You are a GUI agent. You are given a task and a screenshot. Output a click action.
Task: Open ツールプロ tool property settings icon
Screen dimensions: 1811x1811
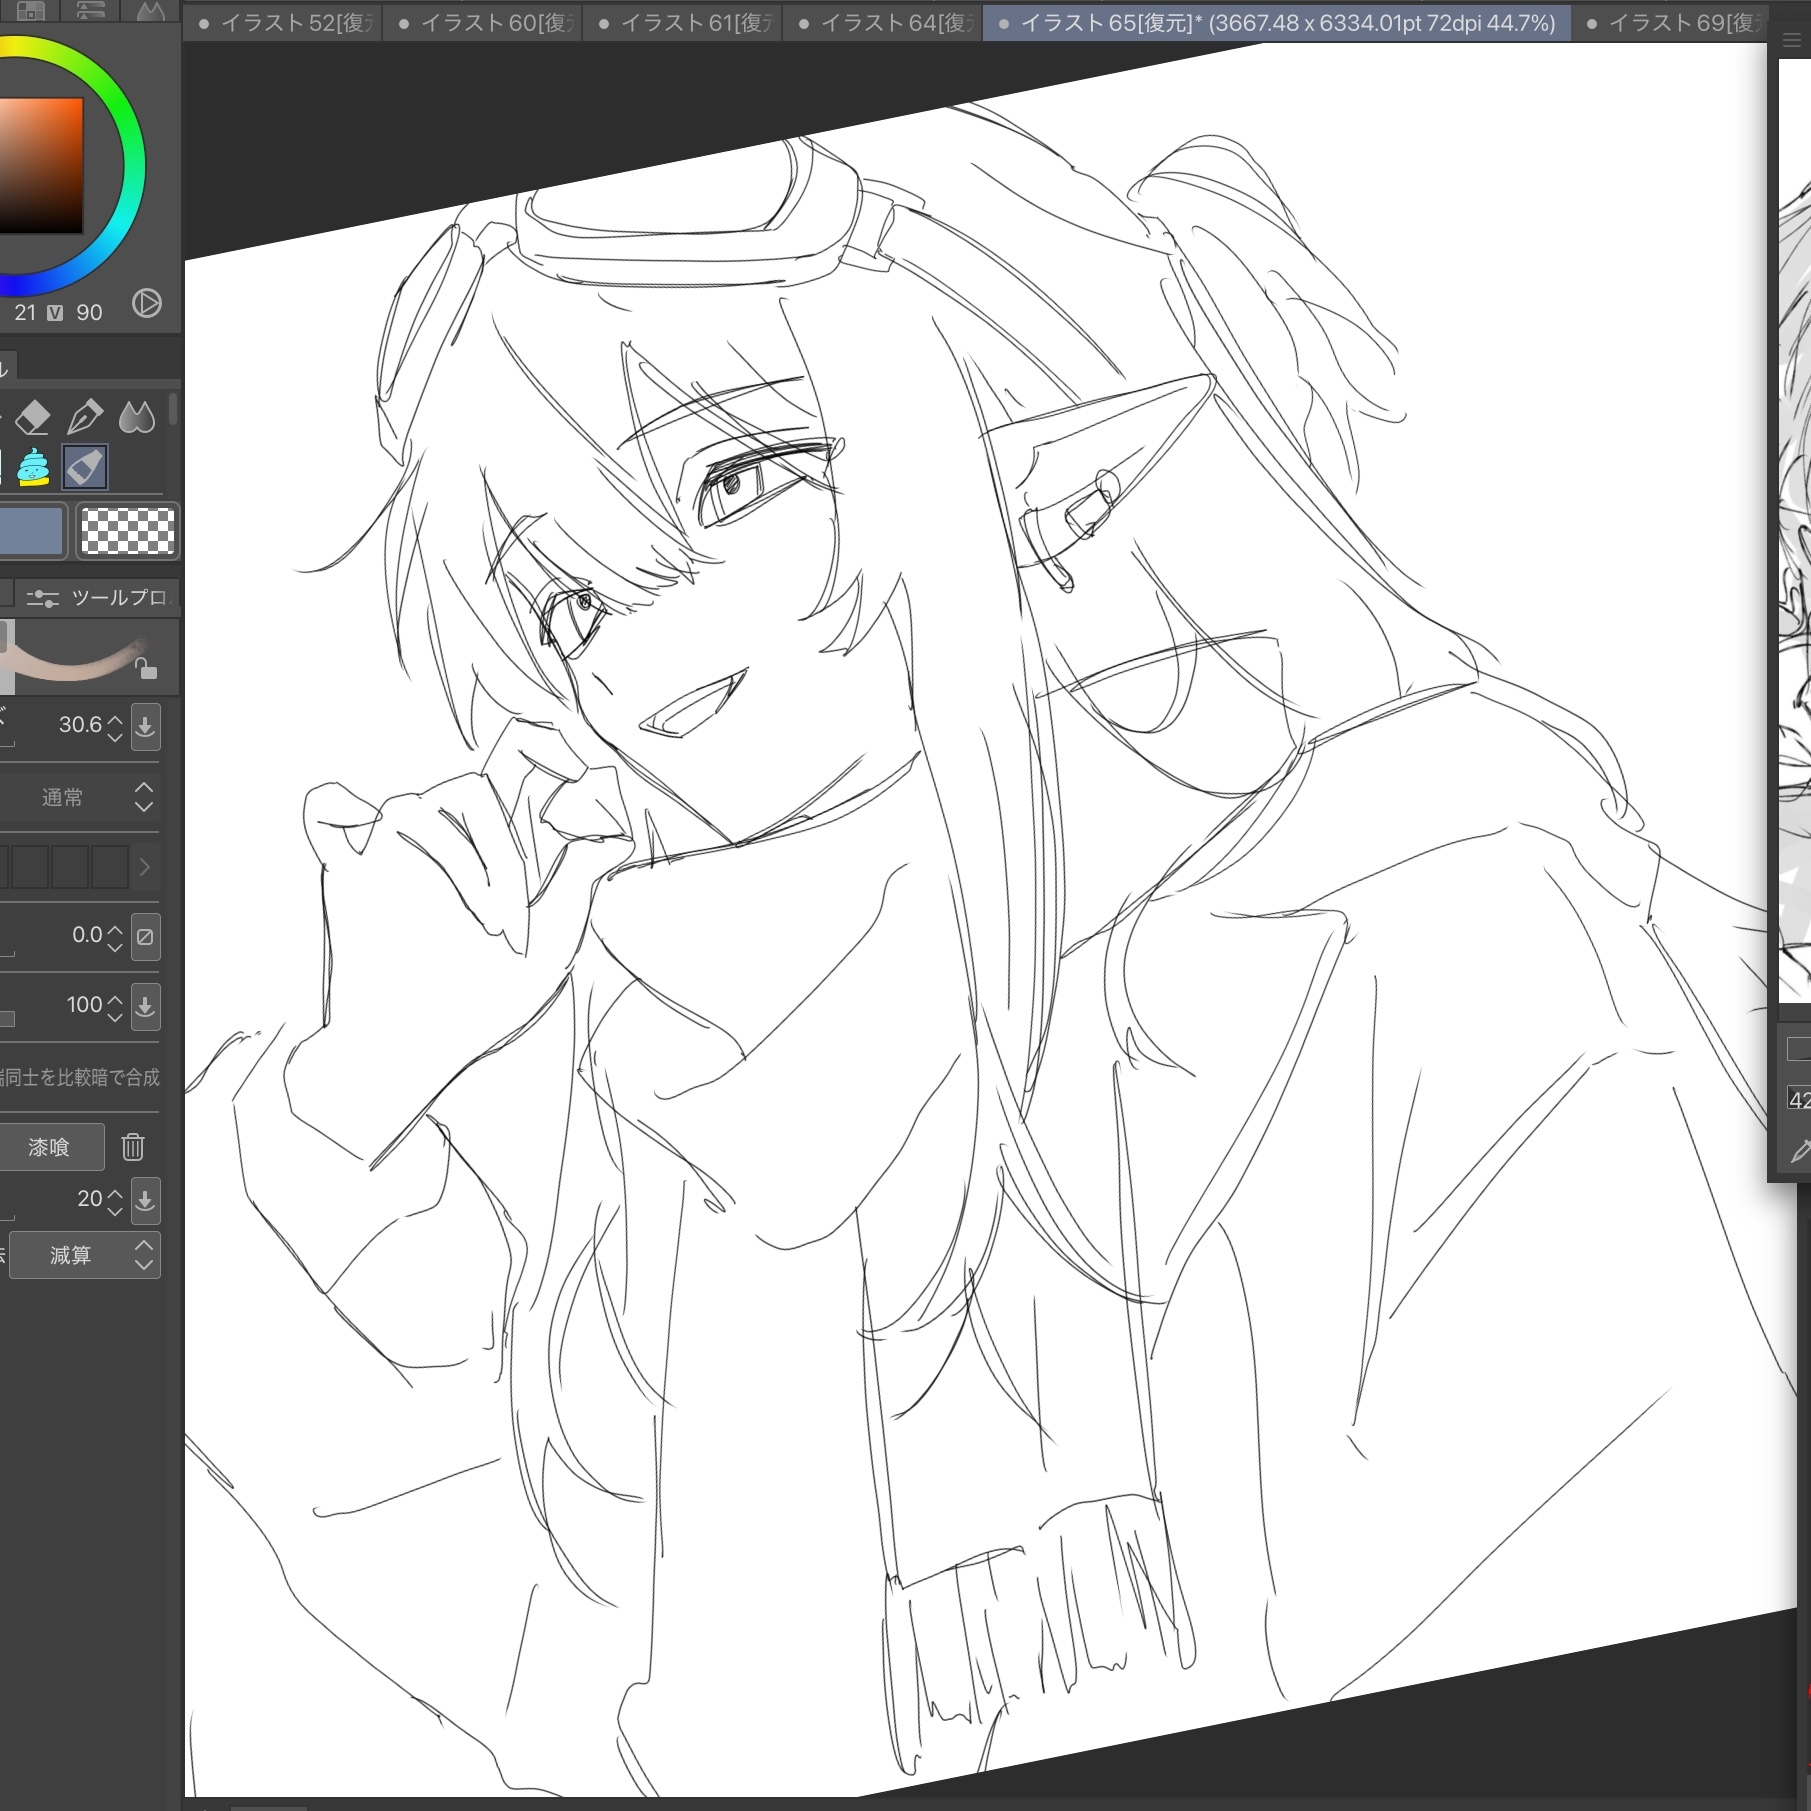click(42, 598)
